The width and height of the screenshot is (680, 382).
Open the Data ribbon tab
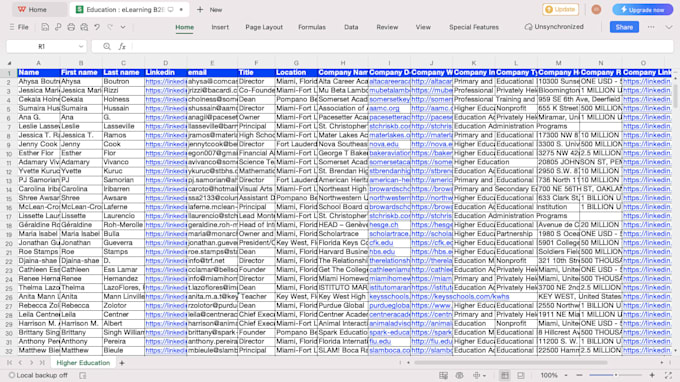coord(351,27)
